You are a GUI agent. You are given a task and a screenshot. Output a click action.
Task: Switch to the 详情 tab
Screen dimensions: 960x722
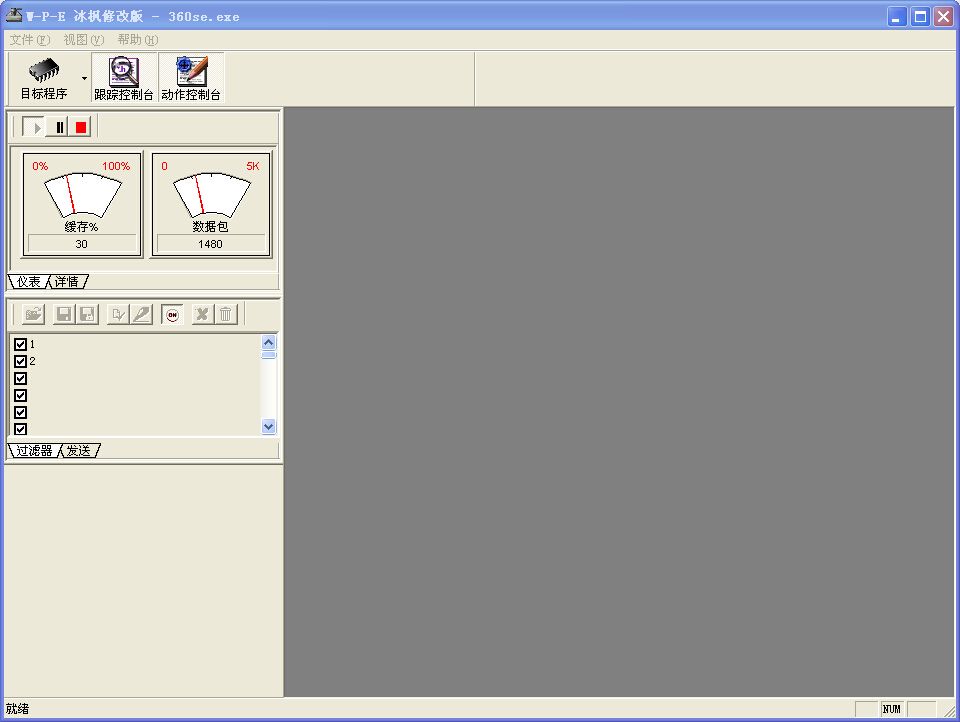point(67,282)
